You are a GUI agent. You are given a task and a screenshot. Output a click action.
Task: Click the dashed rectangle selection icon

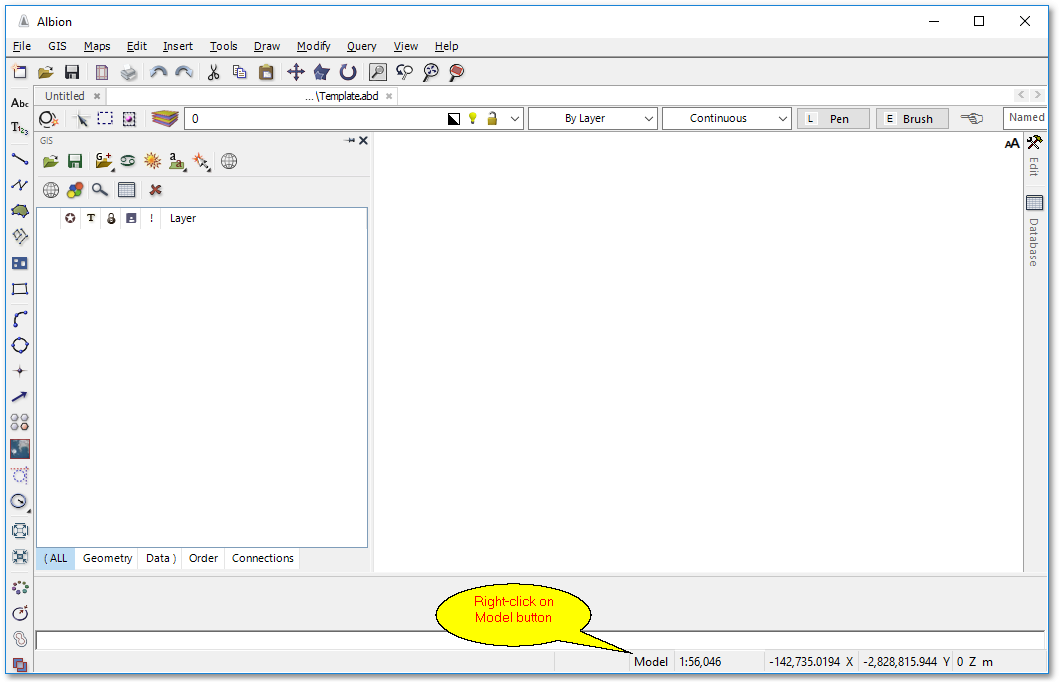coord(105,118)
